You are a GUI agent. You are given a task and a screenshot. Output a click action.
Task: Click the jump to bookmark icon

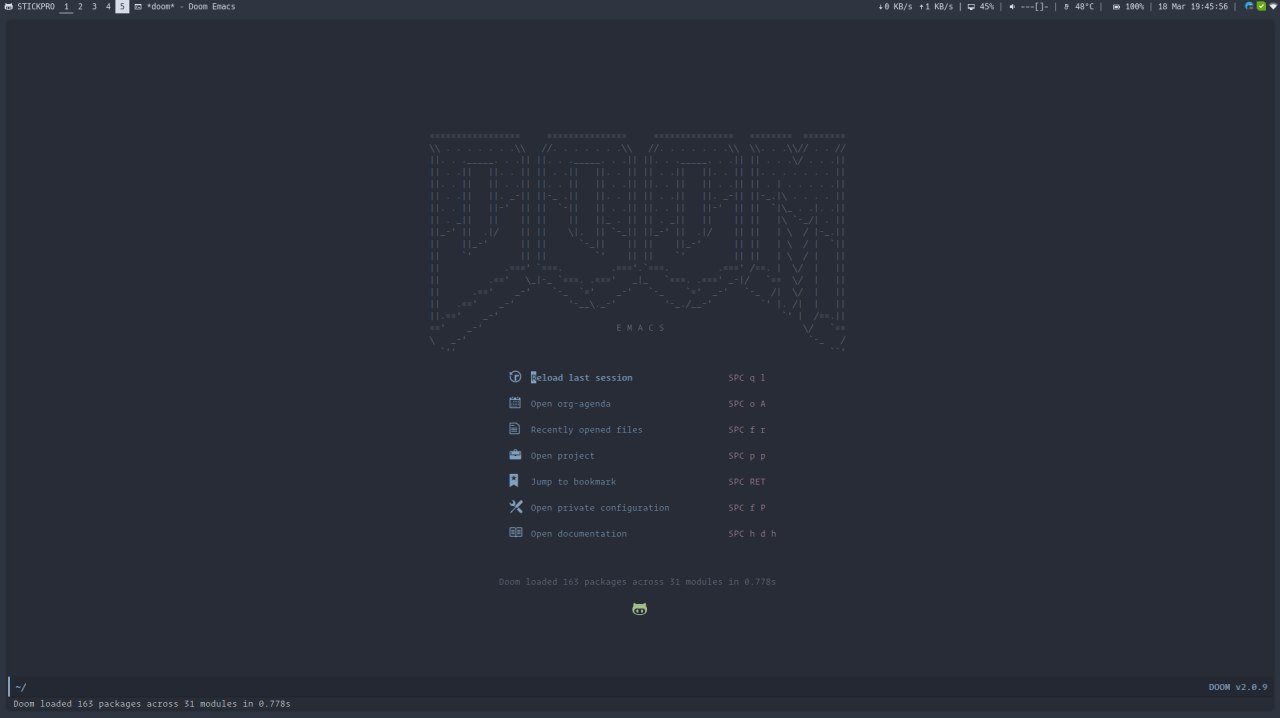tap(514, 481)
